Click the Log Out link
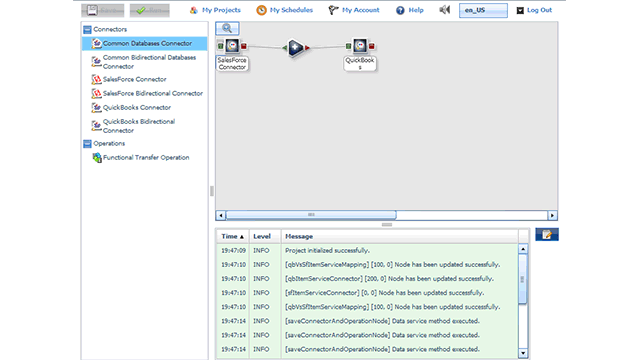The height and width of the screenshot is (360, 640). (x=539, y=10)
